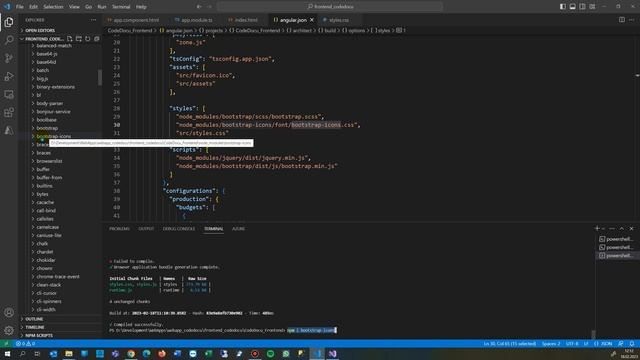This screenshot has width=640, height=360.
Task: Click Explorer vertical scrollbar thumb
Action: point(100,78)
